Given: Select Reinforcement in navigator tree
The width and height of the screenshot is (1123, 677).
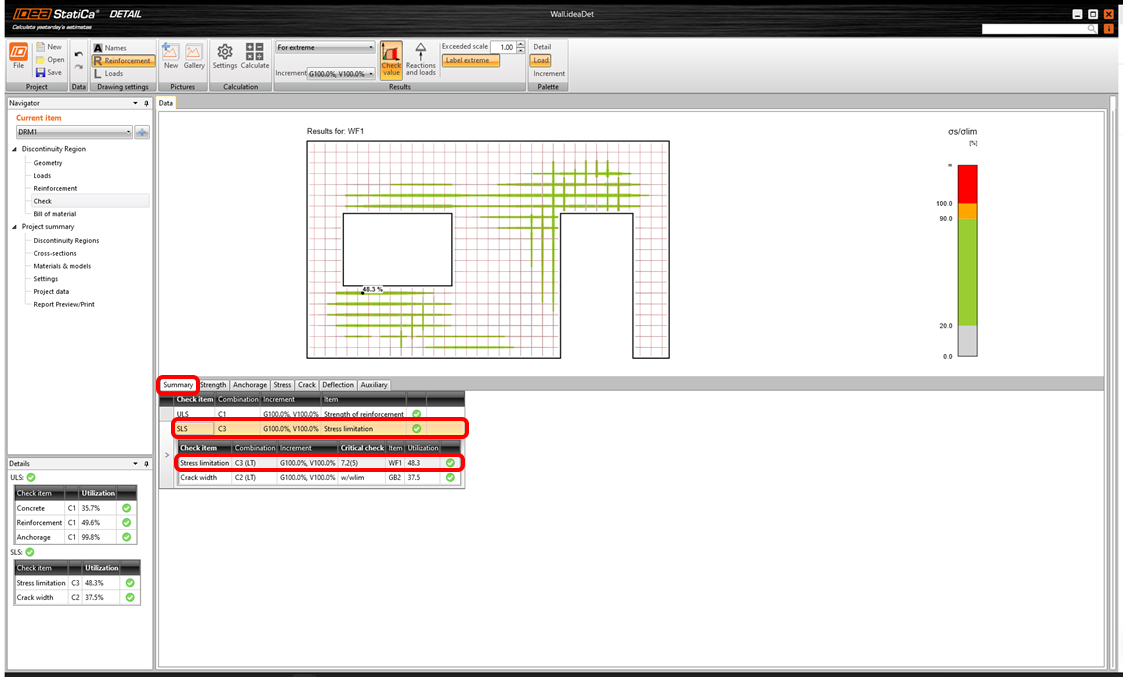Looking at the screenshot, I should coord(55,188).
